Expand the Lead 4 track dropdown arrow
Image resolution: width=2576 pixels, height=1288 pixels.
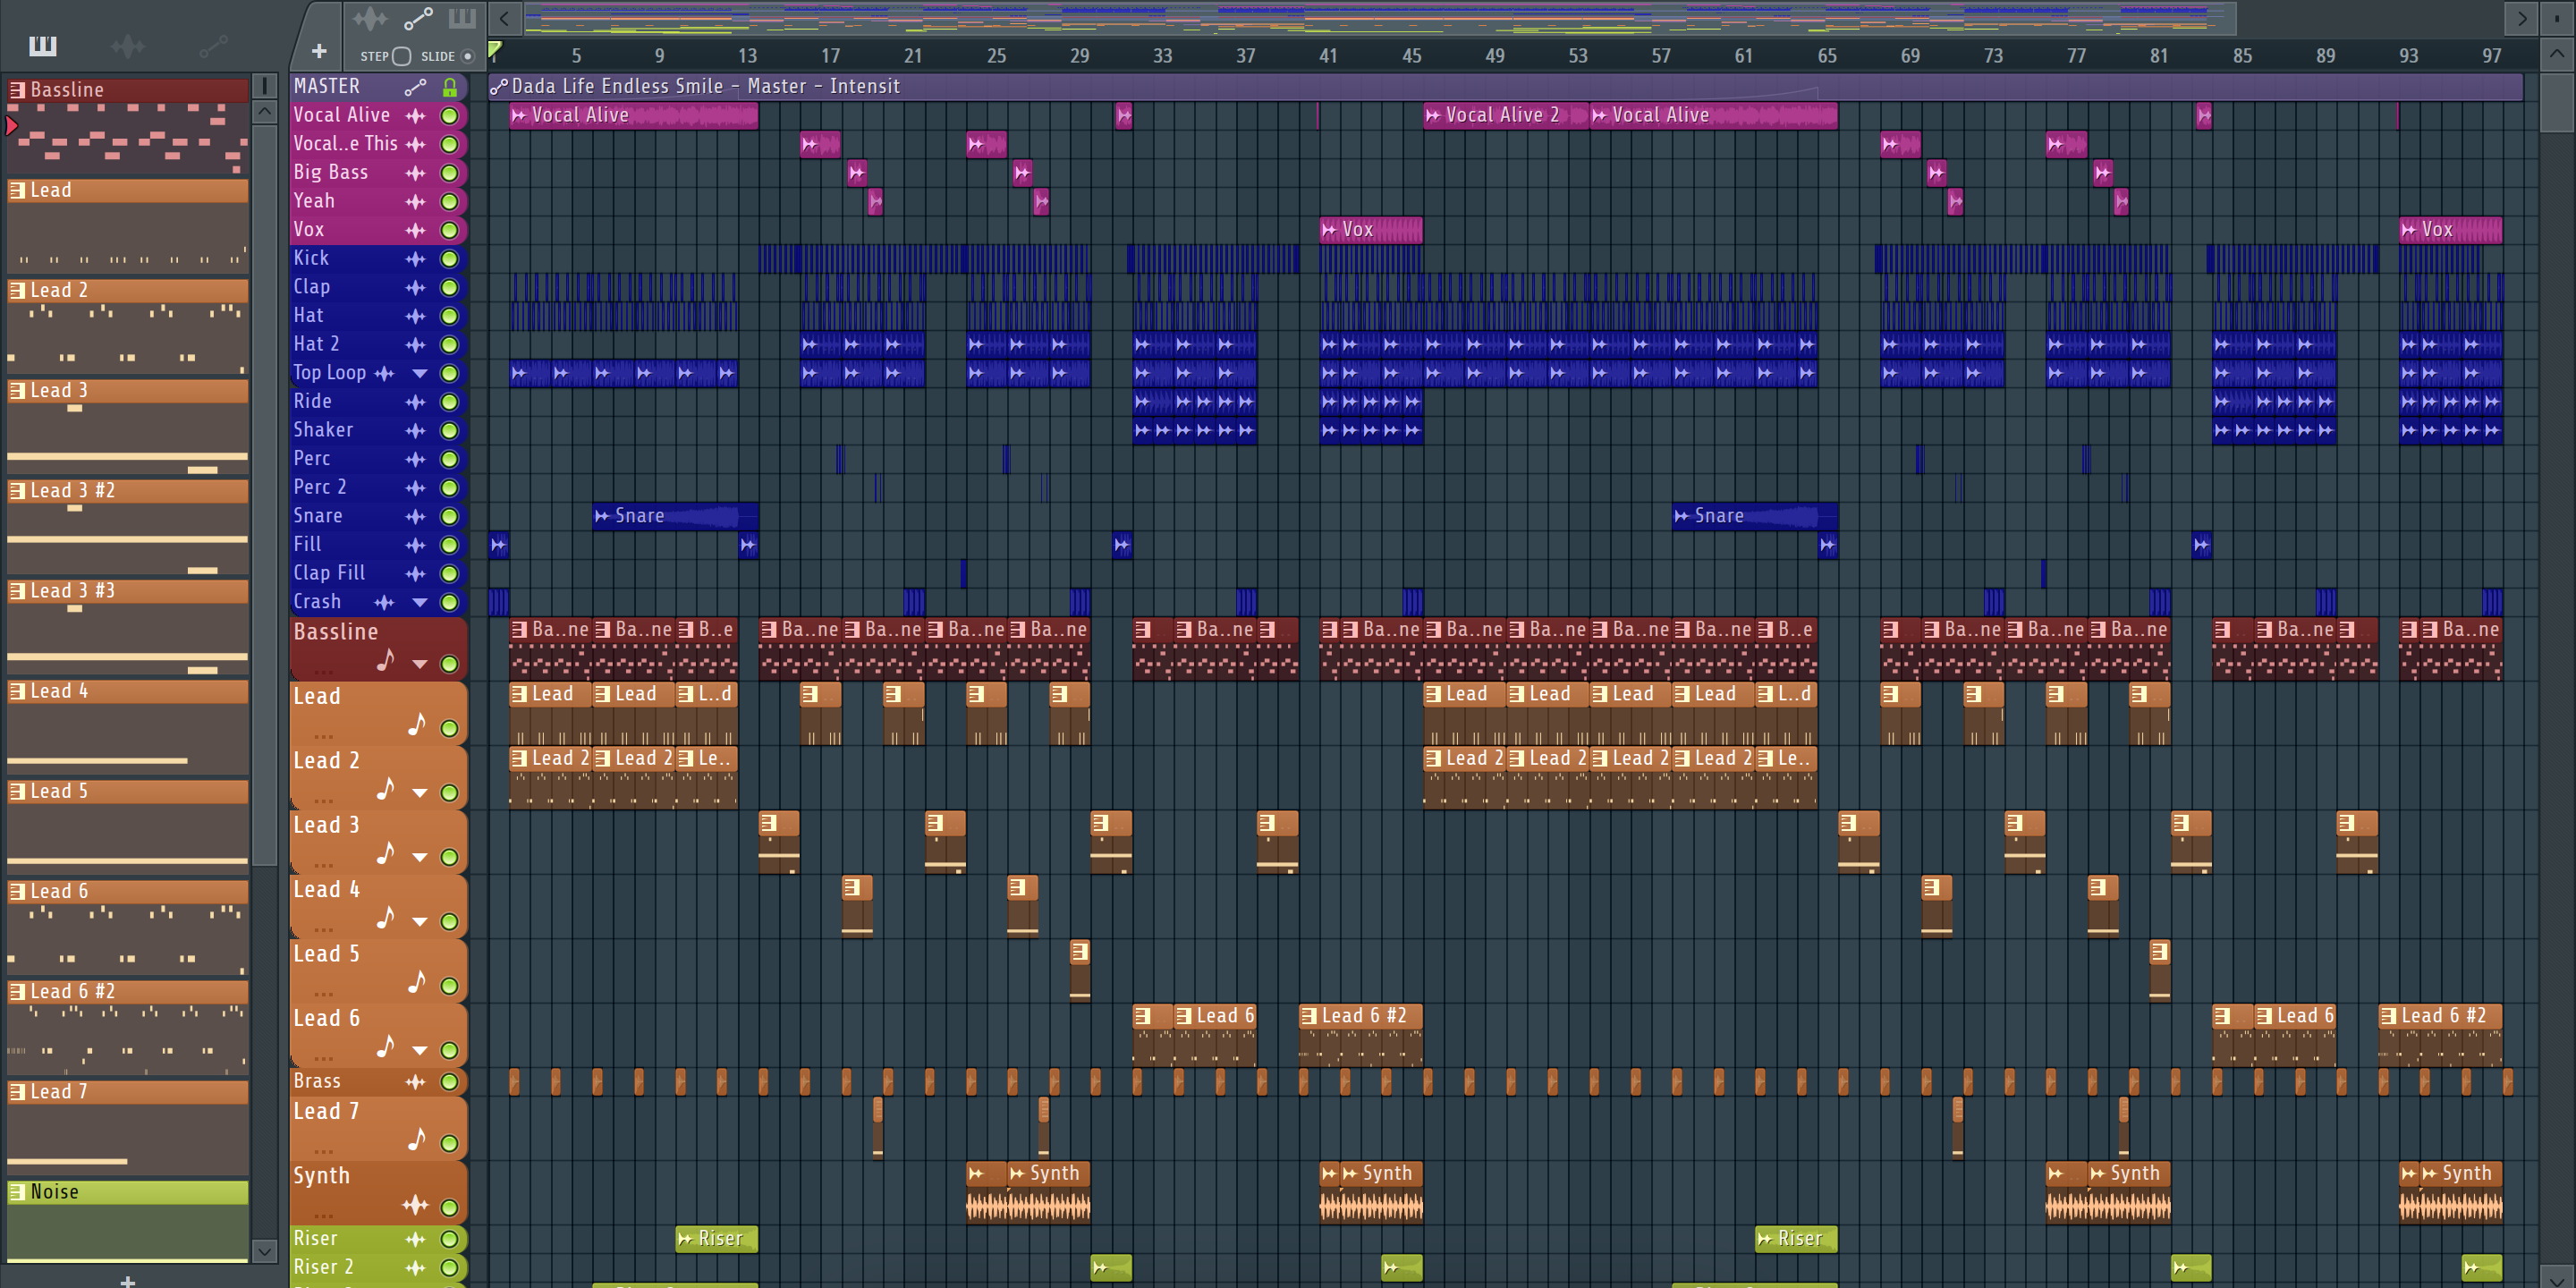[420, 922]
